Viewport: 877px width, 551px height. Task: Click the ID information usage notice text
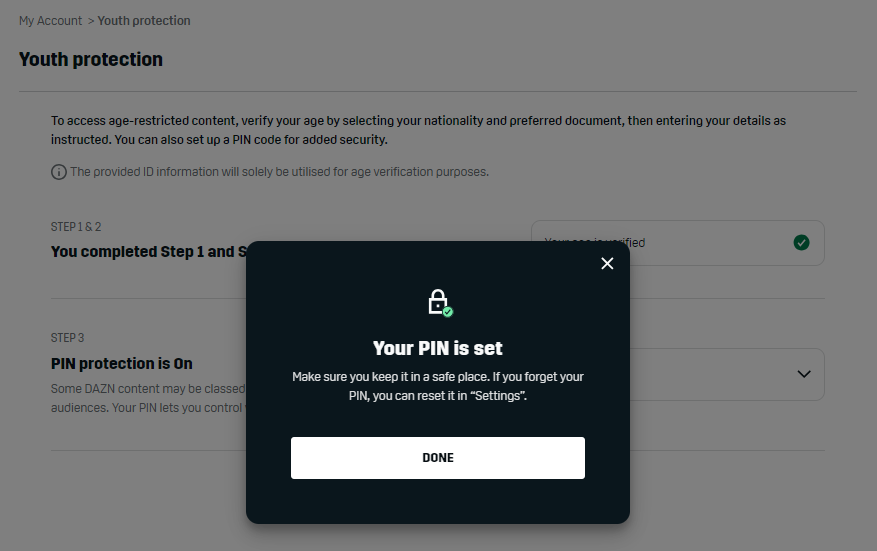(279, 172)
